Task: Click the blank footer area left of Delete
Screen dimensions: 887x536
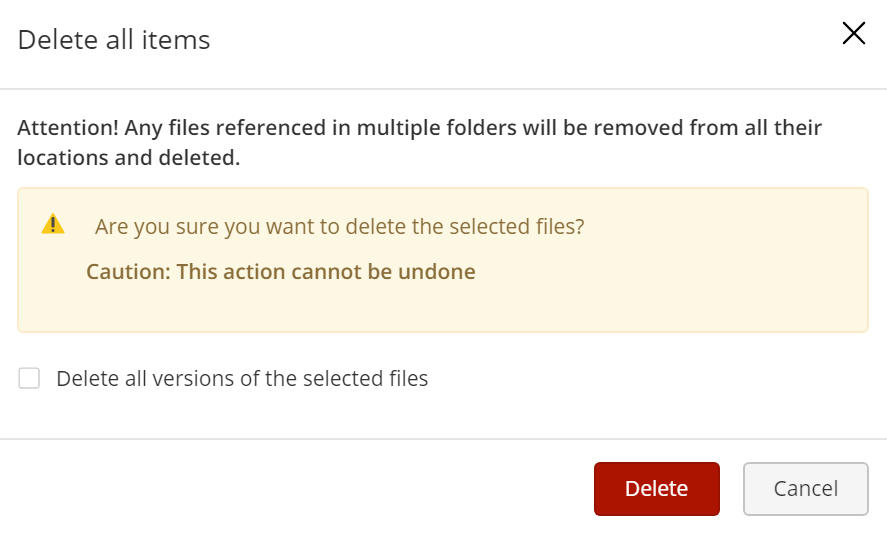Action: [300, 488]
